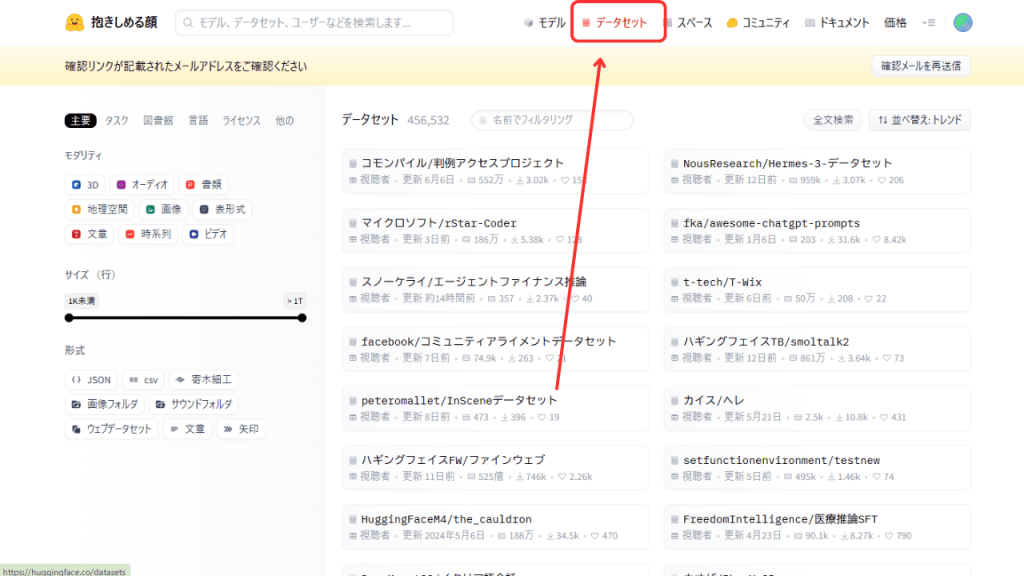Open setfunctionenvironment/testnew dataset

coord(817,468)
